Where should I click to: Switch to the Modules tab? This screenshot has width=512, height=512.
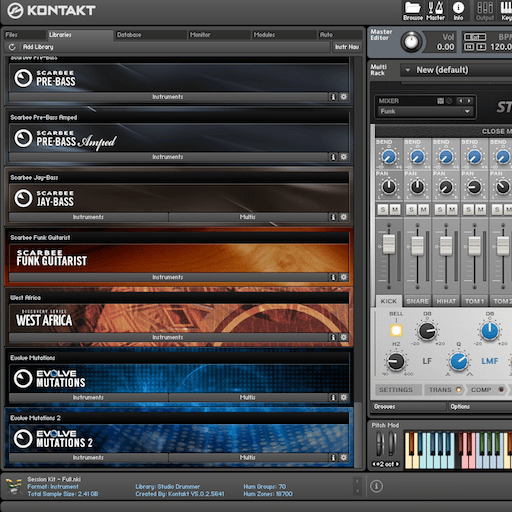[284, 35]
